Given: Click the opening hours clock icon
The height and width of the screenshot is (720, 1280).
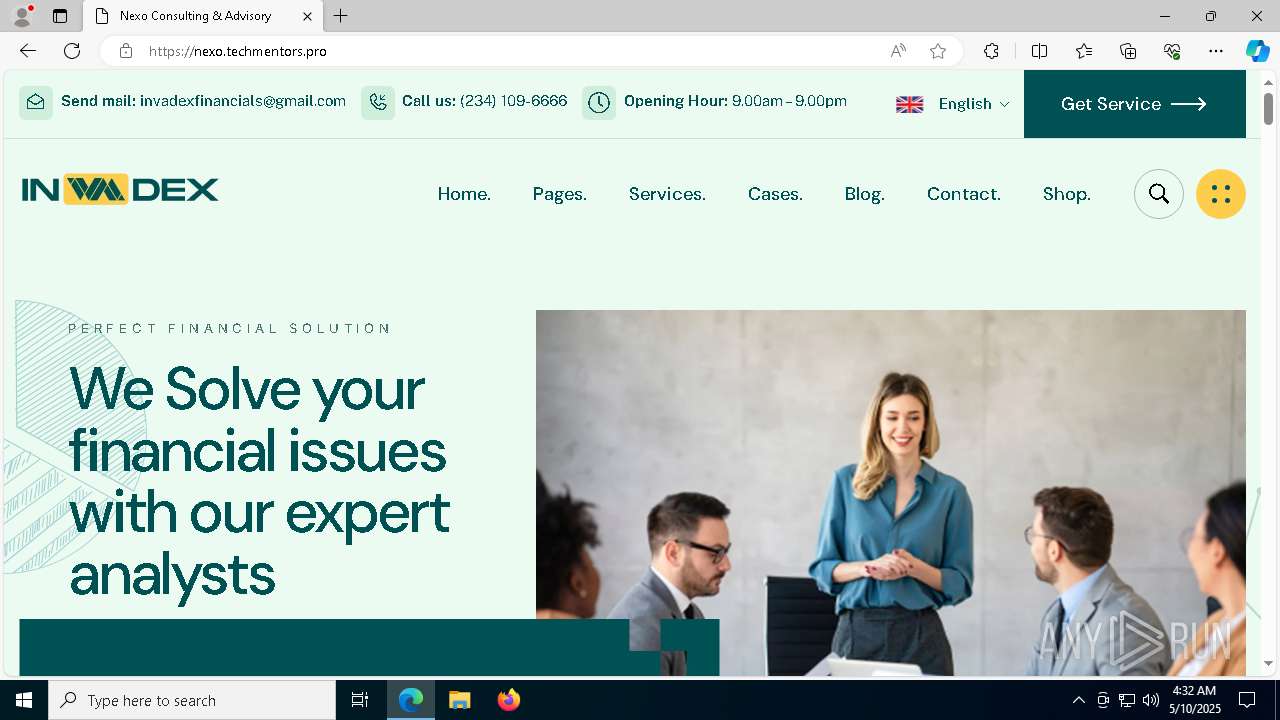Looking at the screenshot, I should coord(599,102).
